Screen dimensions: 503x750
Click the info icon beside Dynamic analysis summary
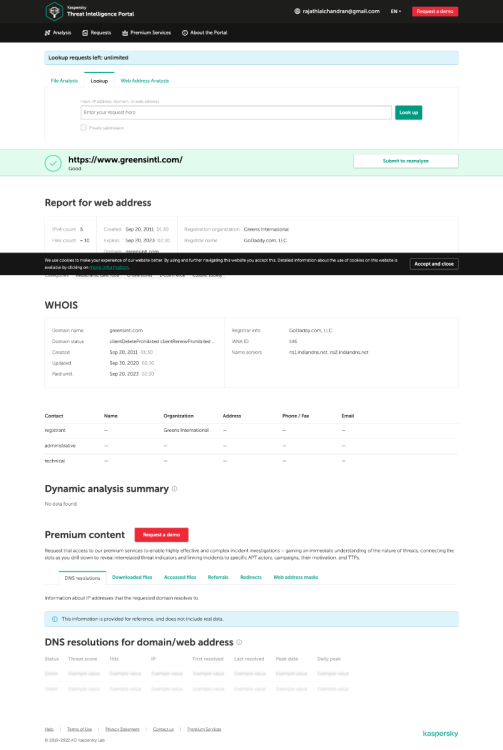point(175,489)
